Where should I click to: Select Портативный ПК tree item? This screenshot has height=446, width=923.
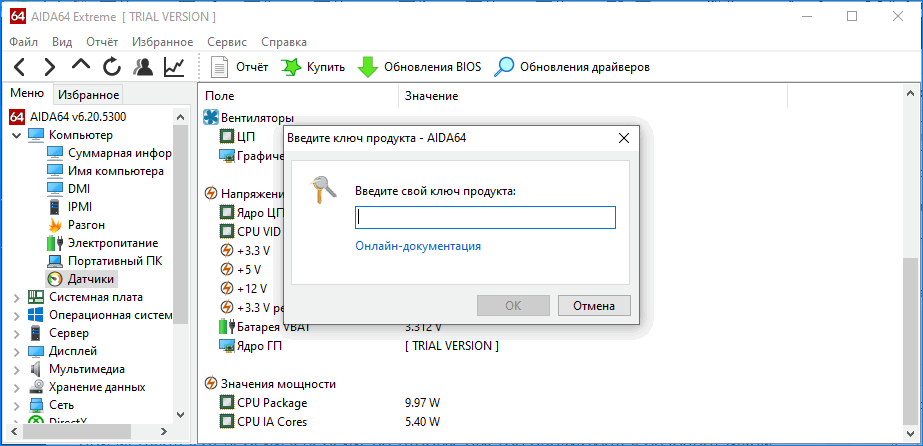point(105,261)
